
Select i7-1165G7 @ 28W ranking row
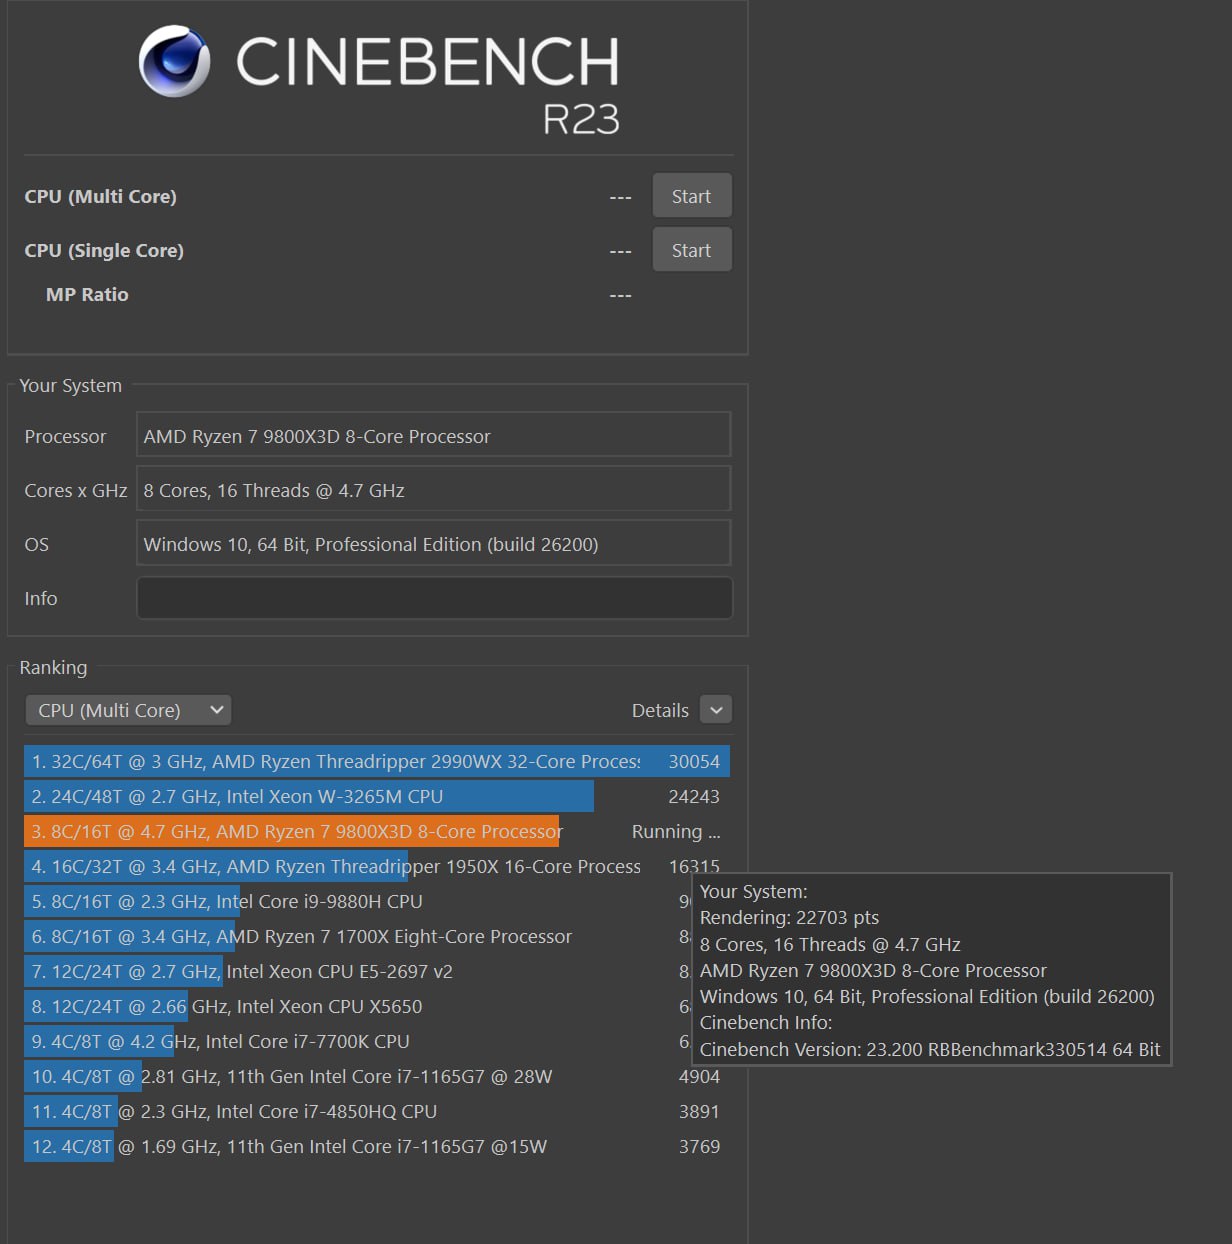pyautogui.click(x=377, y=1076)
